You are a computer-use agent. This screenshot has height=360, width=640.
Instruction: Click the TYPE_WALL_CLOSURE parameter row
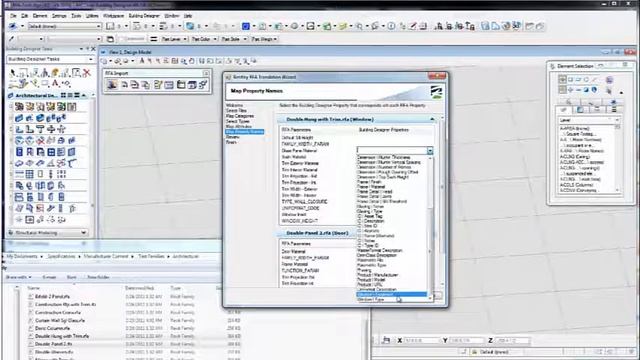304,202
